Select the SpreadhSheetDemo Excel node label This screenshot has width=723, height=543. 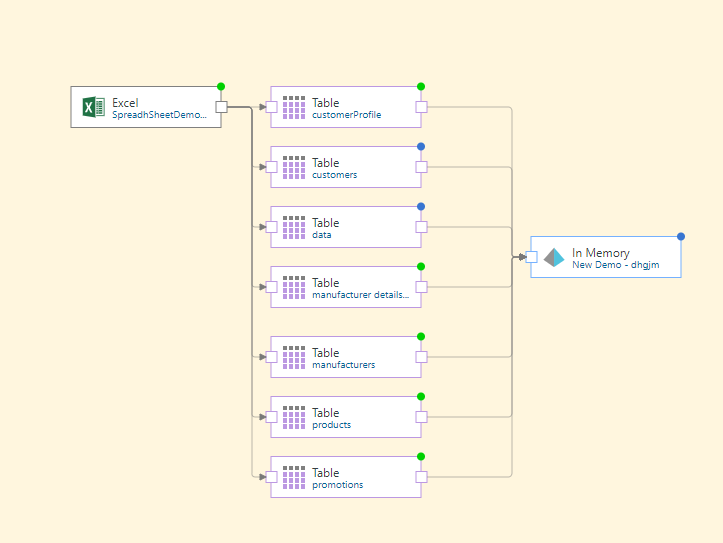tap(160, 115)
